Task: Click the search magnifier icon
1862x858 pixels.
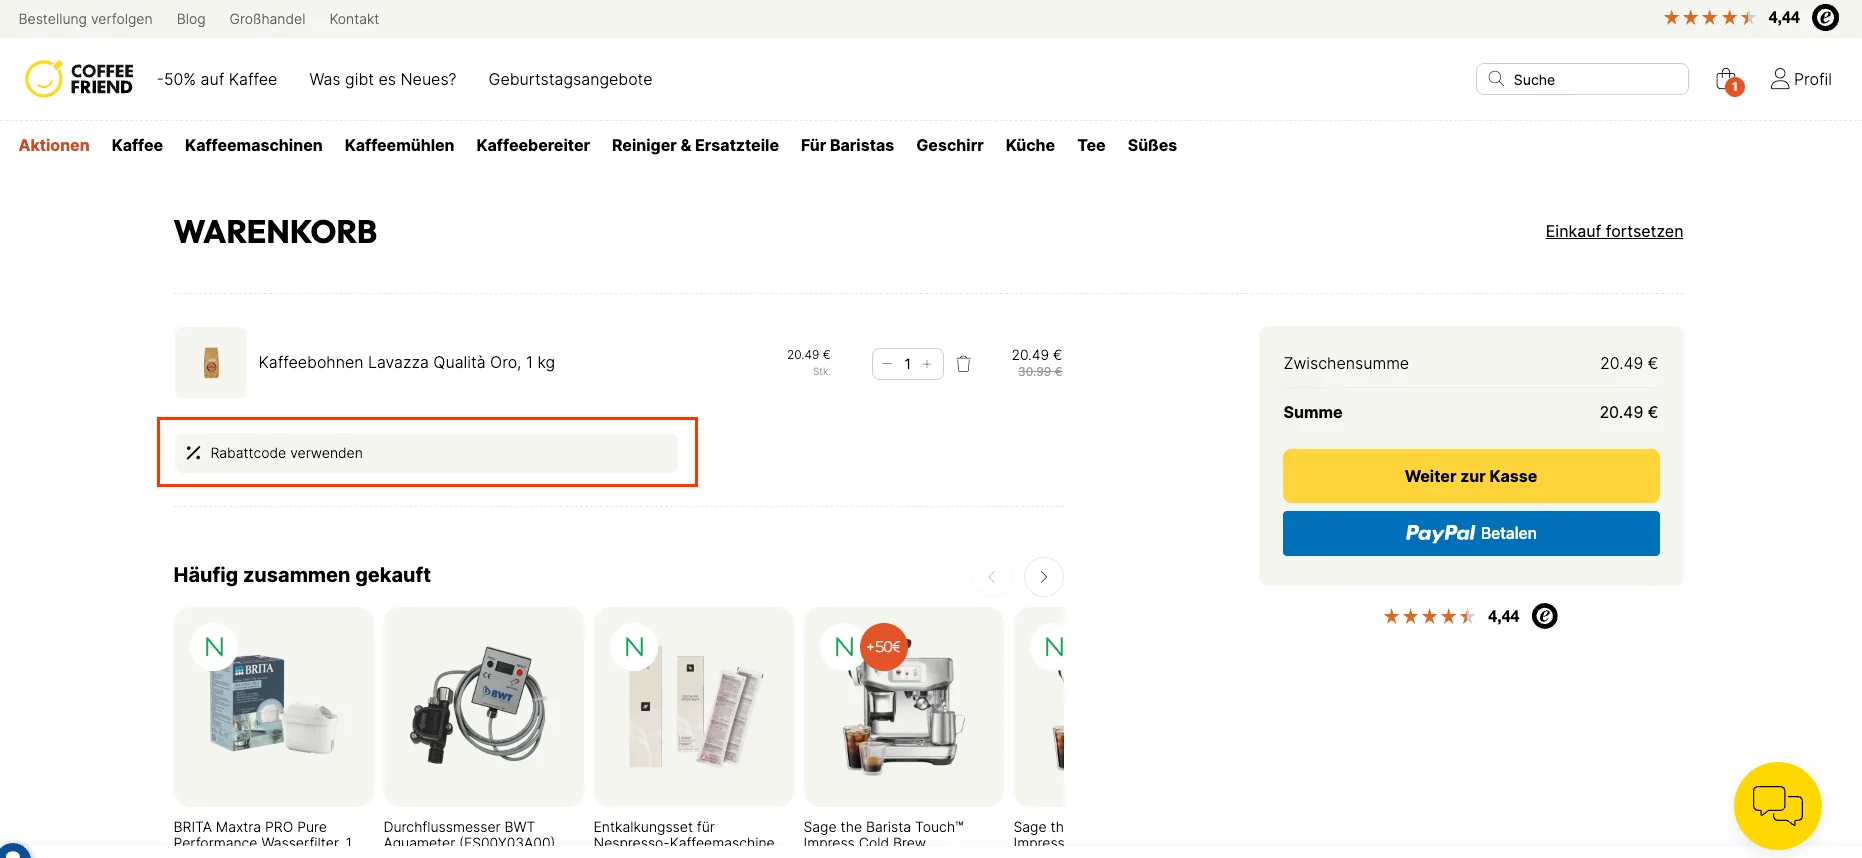Action: click(1496, 79)
